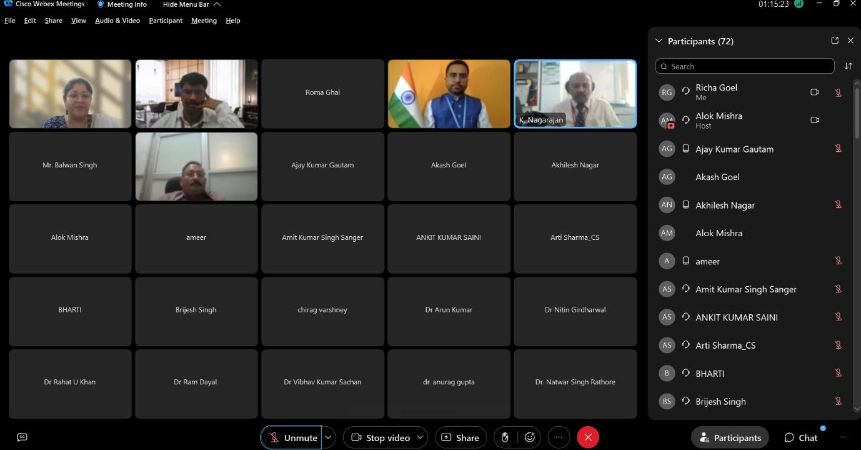This screenshot has width=861, height=450.
Task: Unmute the microphone
Action: [291, 437]
